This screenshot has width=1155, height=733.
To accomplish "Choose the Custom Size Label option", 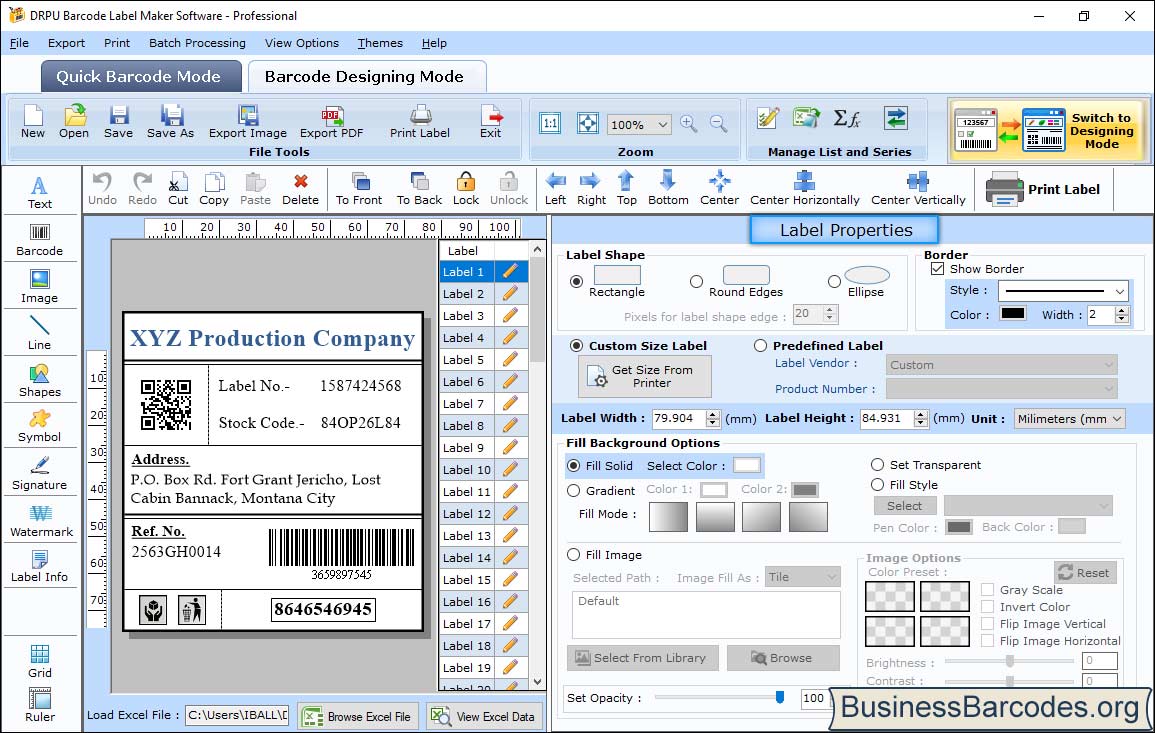I will pos(577,346).
